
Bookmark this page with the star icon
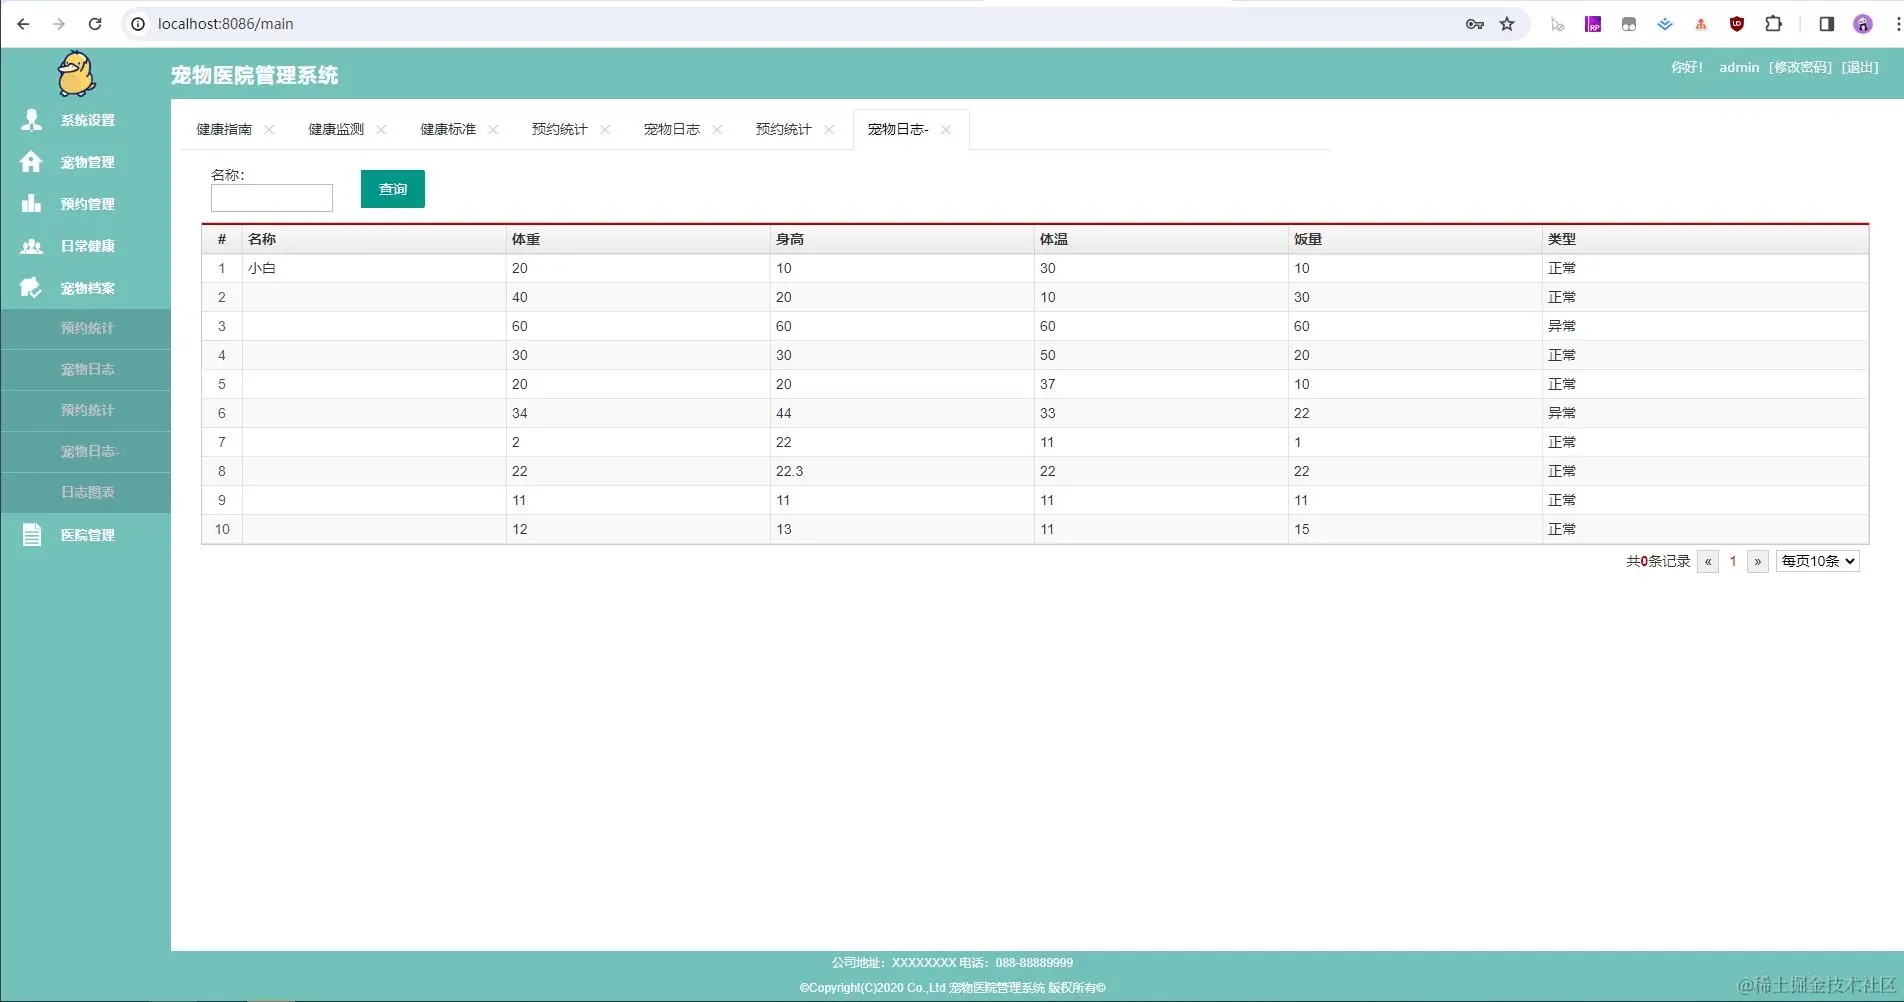point(1507,24)
